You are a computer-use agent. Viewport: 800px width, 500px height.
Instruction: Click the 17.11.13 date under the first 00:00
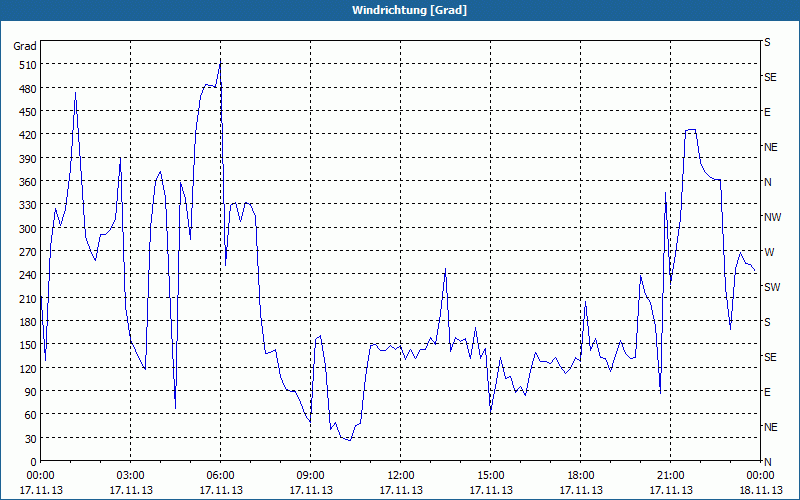(x=41, y=490)
